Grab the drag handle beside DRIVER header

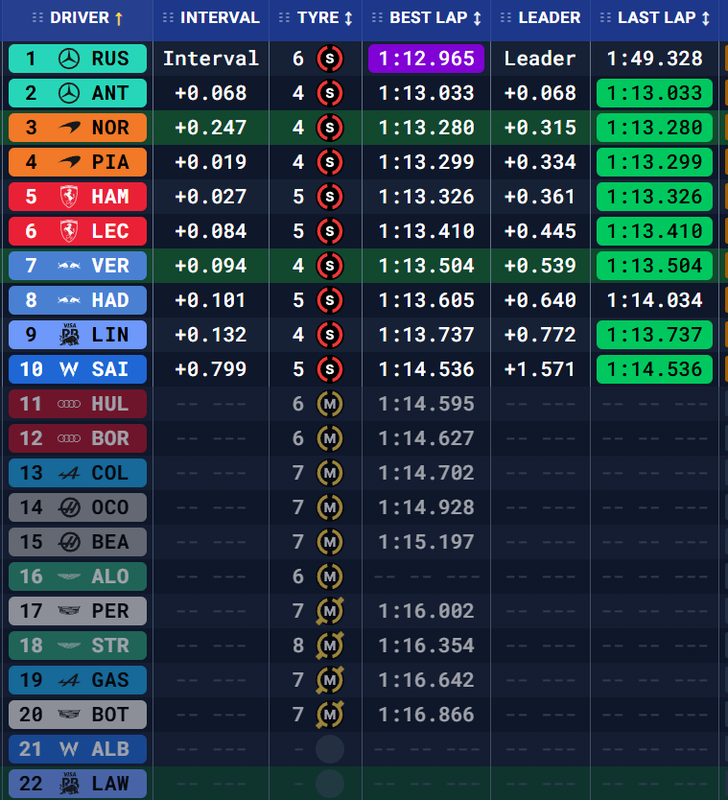[x=37, y=18]
